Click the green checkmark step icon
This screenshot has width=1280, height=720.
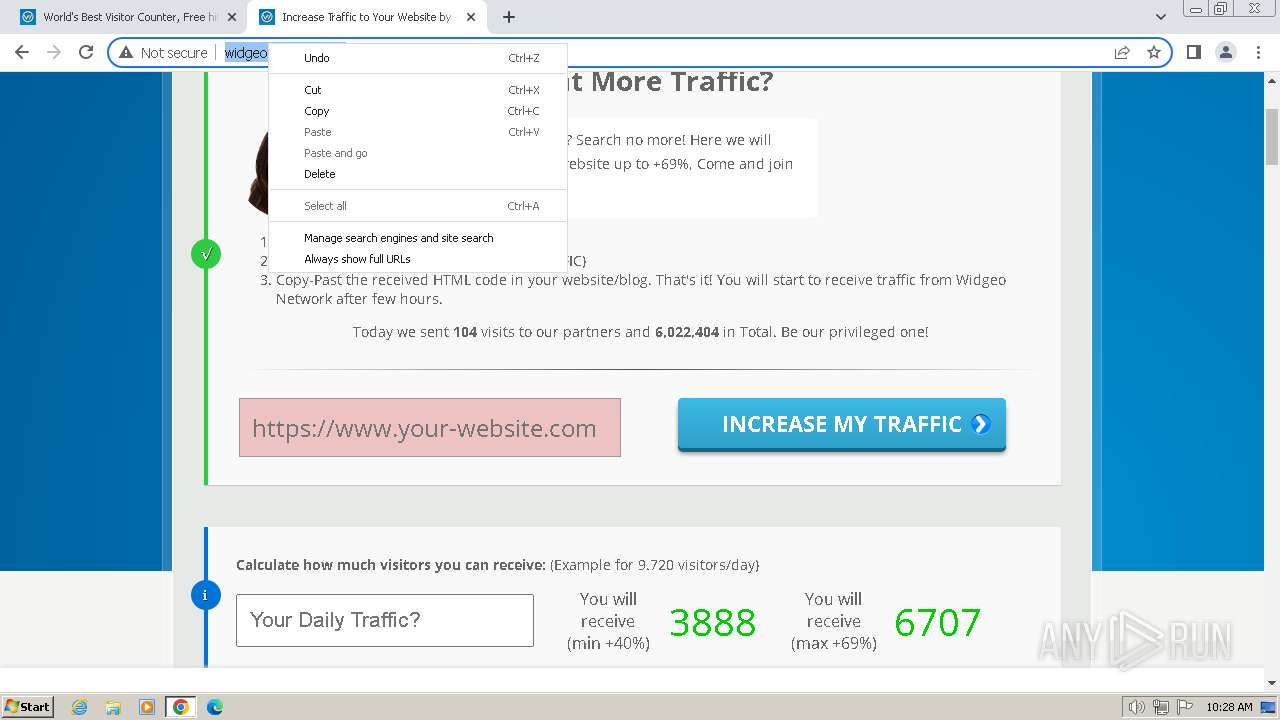tap(205, 254)
